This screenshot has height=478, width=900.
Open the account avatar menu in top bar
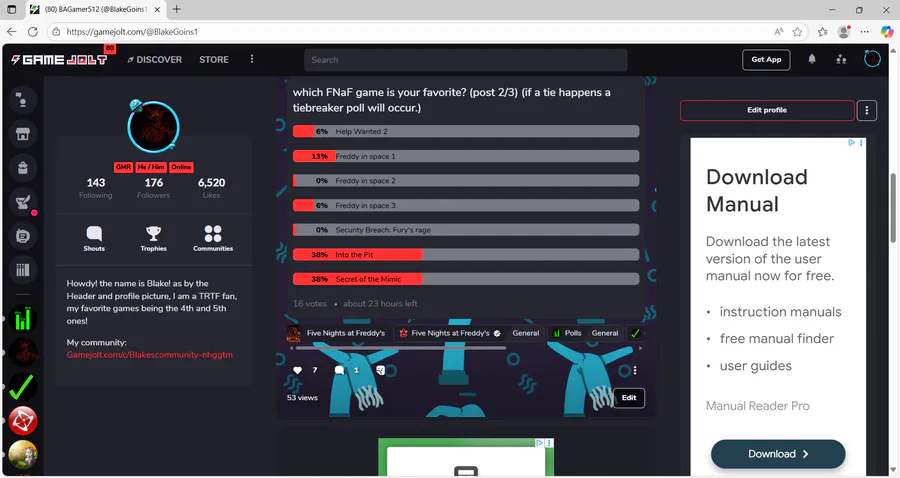(872, 59)
